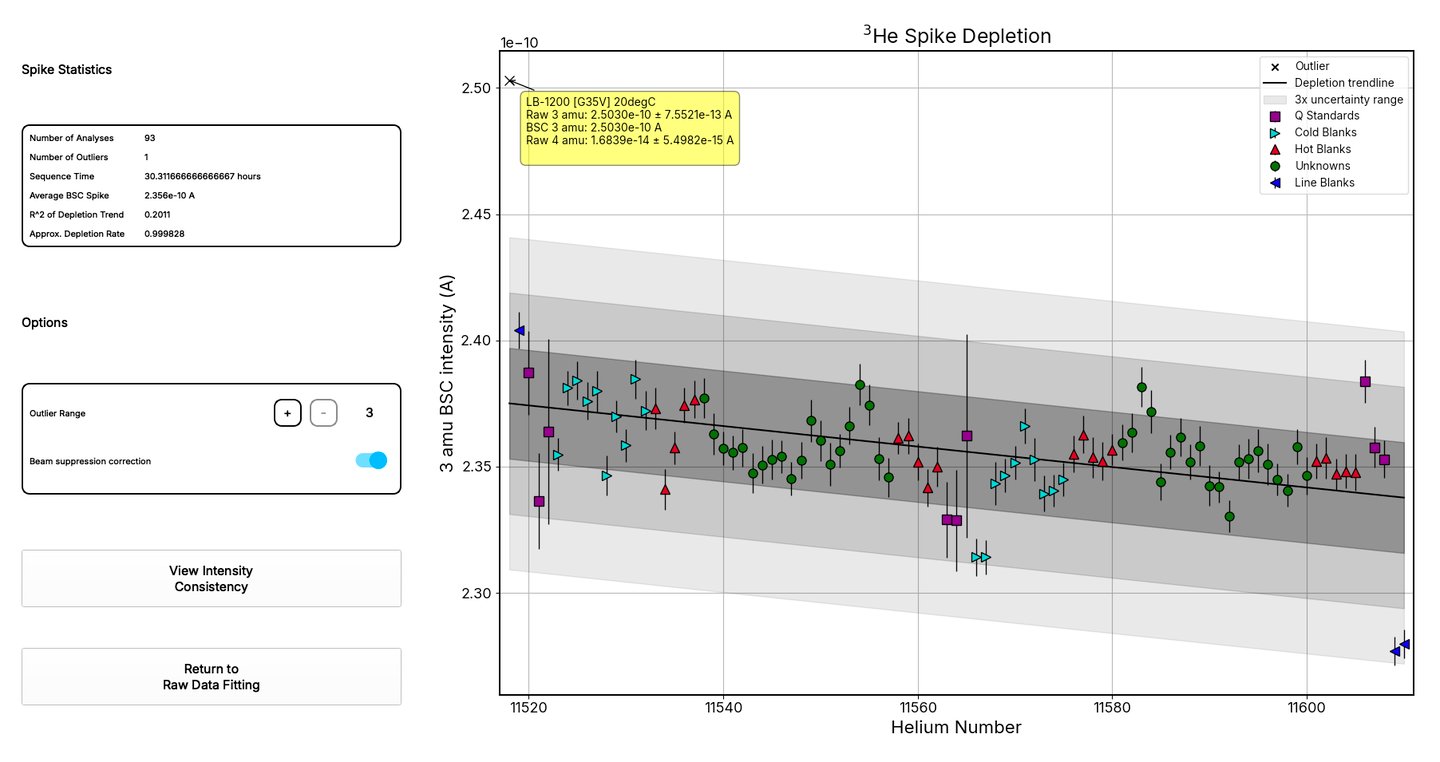
Task: Click the Hot Blanks red triangle legend marker
Action: (1273, 149)
